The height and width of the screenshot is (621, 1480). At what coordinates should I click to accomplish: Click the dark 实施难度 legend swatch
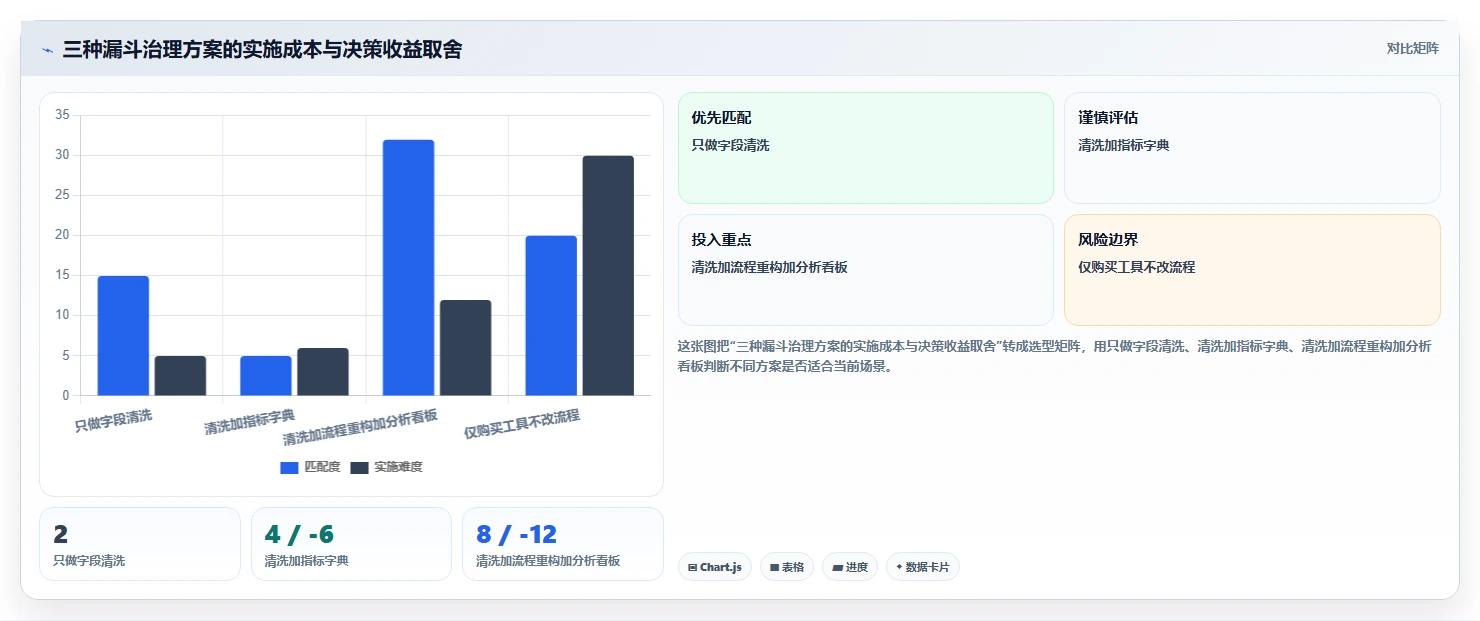pos(359,467)
